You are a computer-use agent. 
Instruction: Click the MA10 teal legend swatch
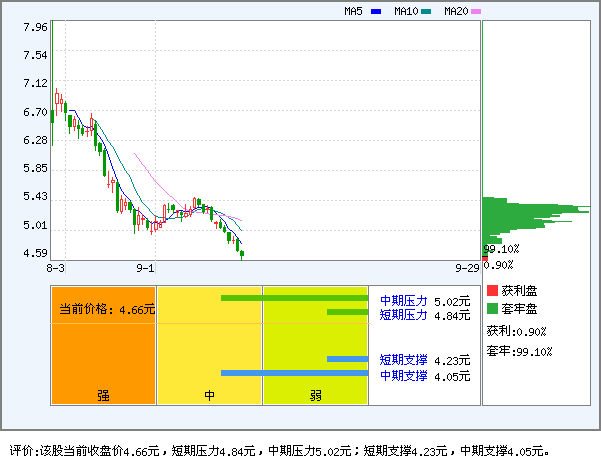426,11
